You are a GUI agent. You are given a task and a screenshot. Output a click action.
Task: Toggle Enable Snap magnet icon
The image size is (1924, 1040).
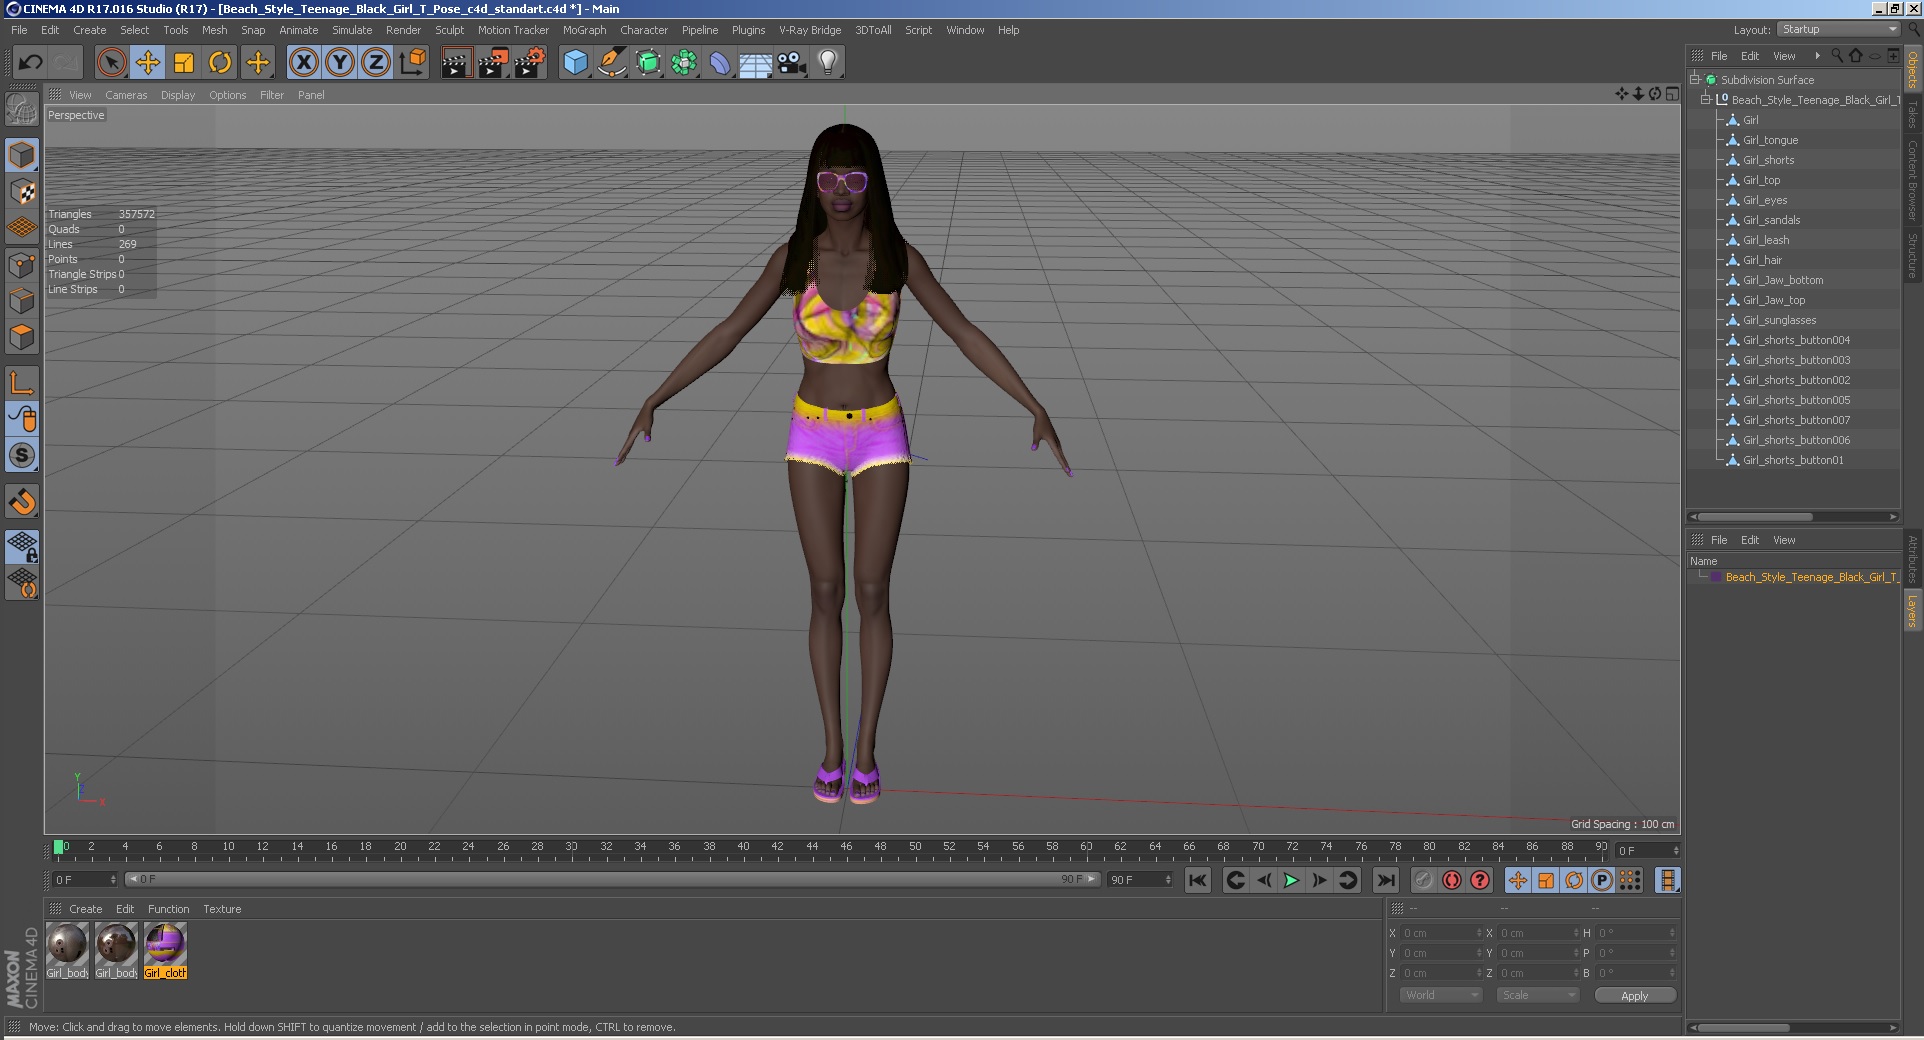click(x=22, y=501)
